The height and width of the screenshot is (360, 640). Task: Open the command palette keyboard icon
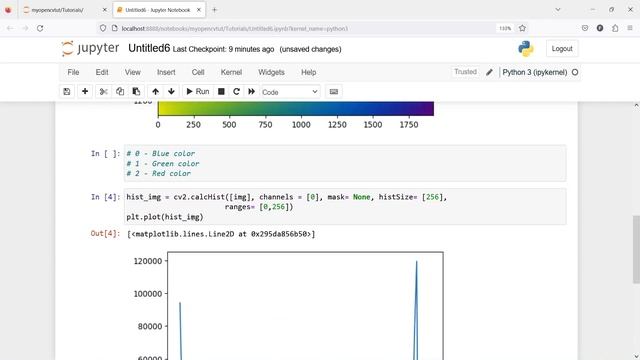click(334, 91)
